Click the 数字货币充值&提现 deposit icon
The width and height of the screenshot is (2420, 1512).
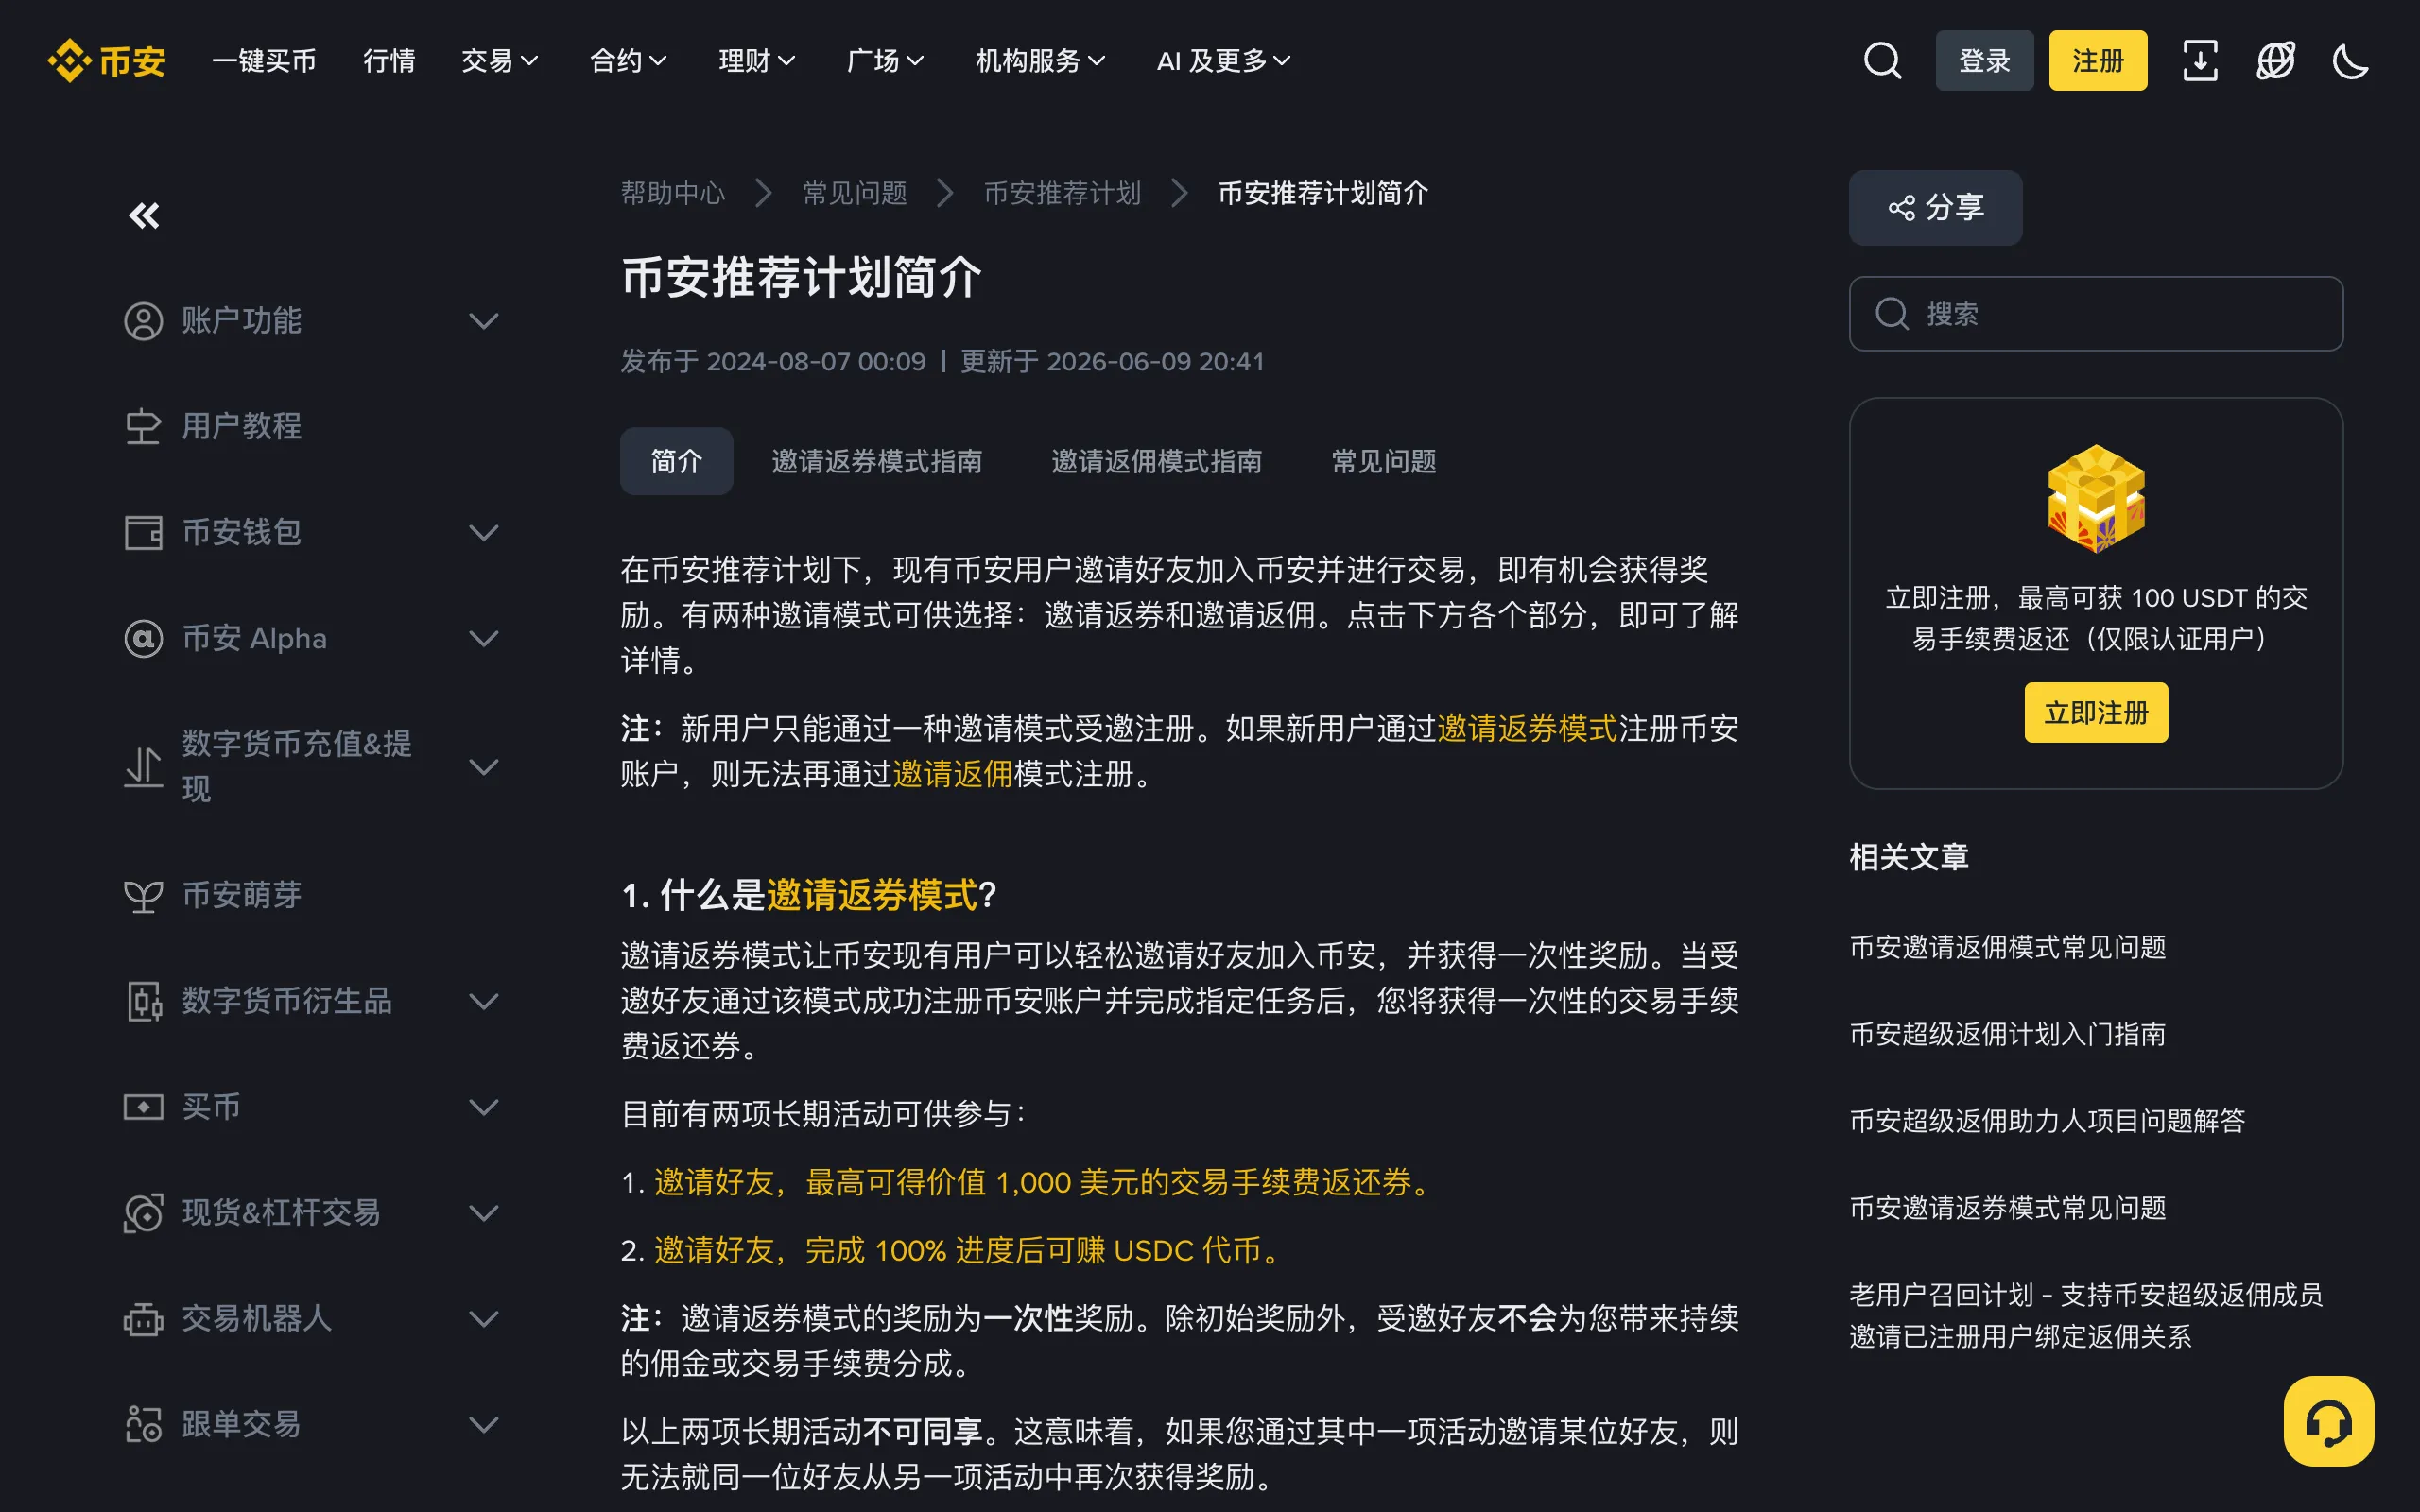143,767
